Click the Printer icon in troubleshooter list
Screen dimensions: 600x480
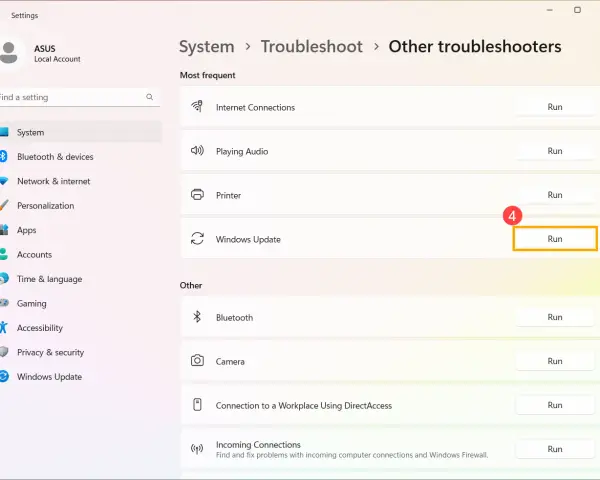pyautogui.click(x=197, y=194)
